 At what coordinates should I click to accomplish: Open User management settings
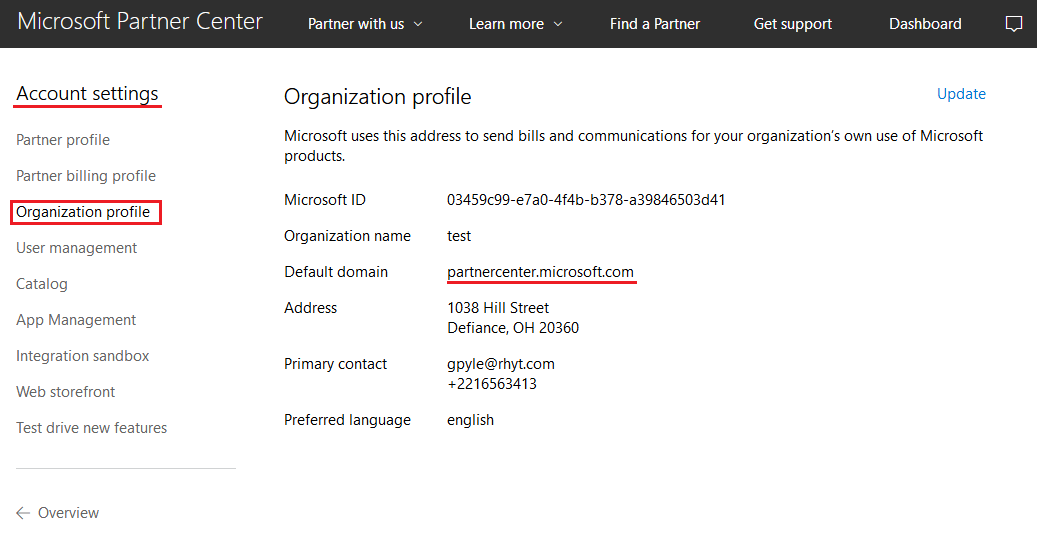click(76, 248)
